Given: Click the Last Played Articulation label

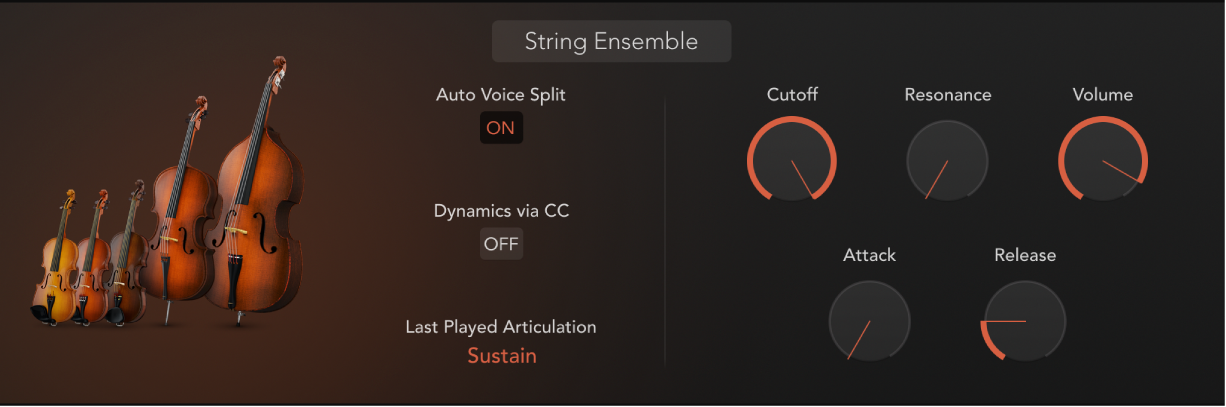Looking at the screenshot, I should [501, 326].
